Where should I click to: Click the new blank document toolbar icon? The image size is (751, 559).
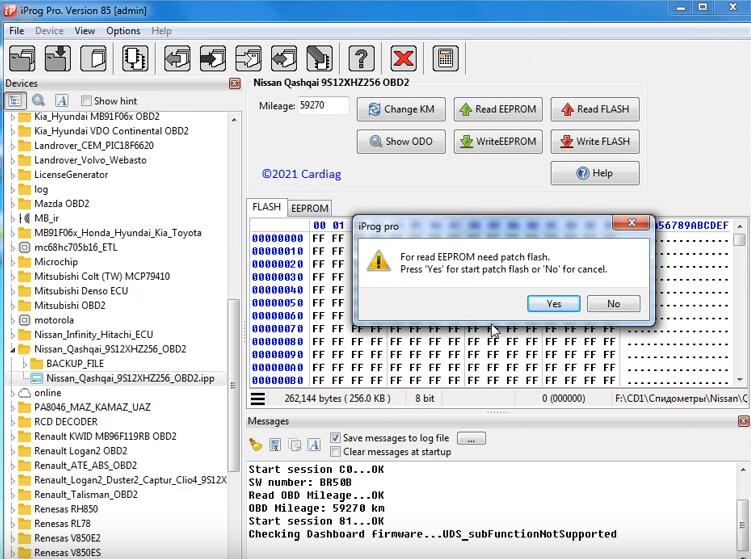(x=93, y=58)
